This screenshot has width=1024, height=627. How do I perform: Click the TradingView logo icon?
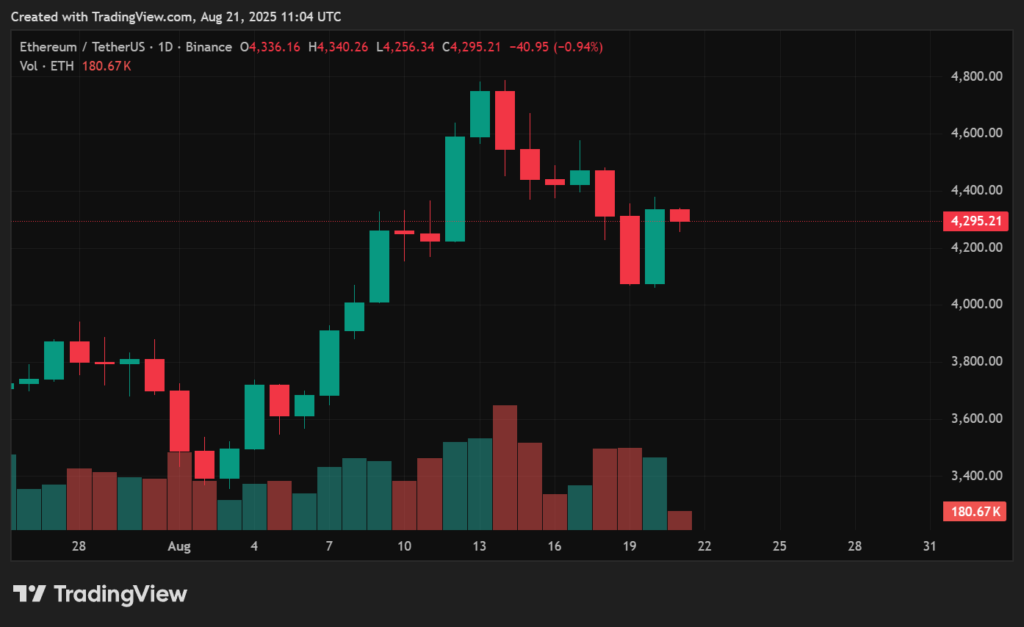[x=29, y=594]
